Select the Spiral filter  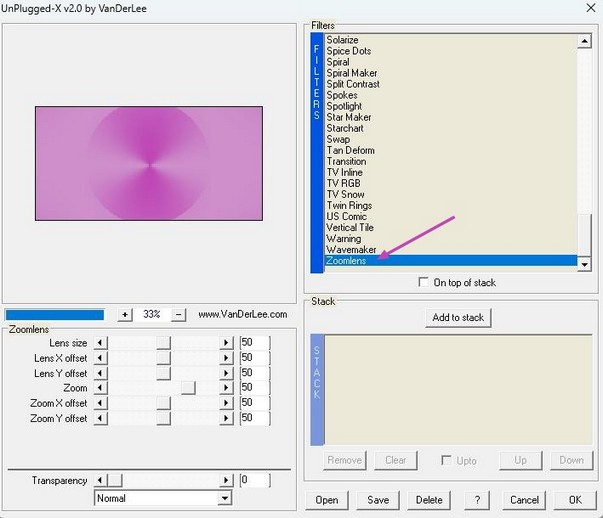tap(338, 62)
